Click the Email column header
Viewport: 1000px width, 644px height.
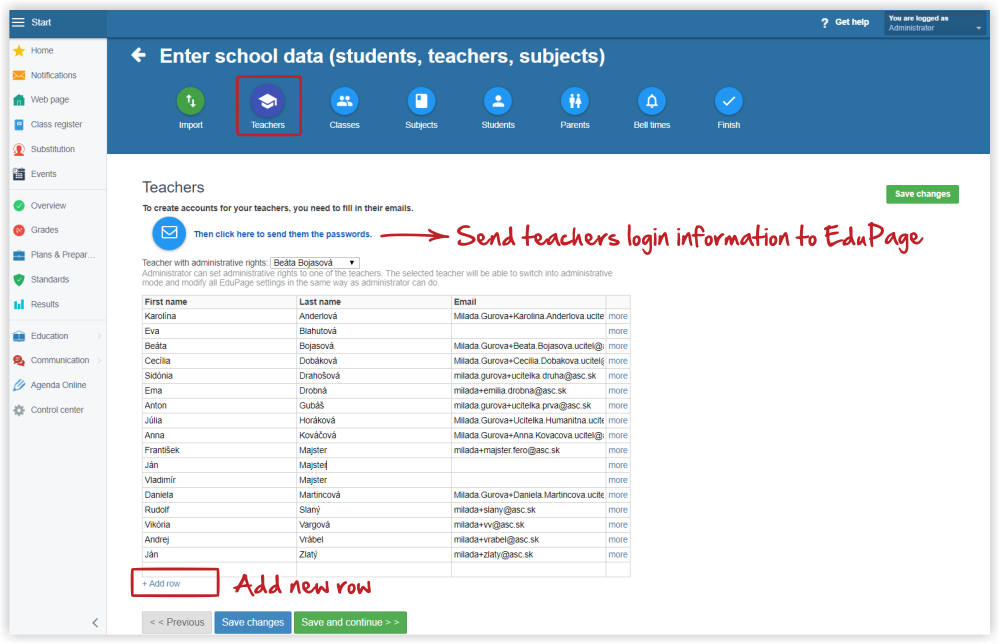tap(528, 302)
